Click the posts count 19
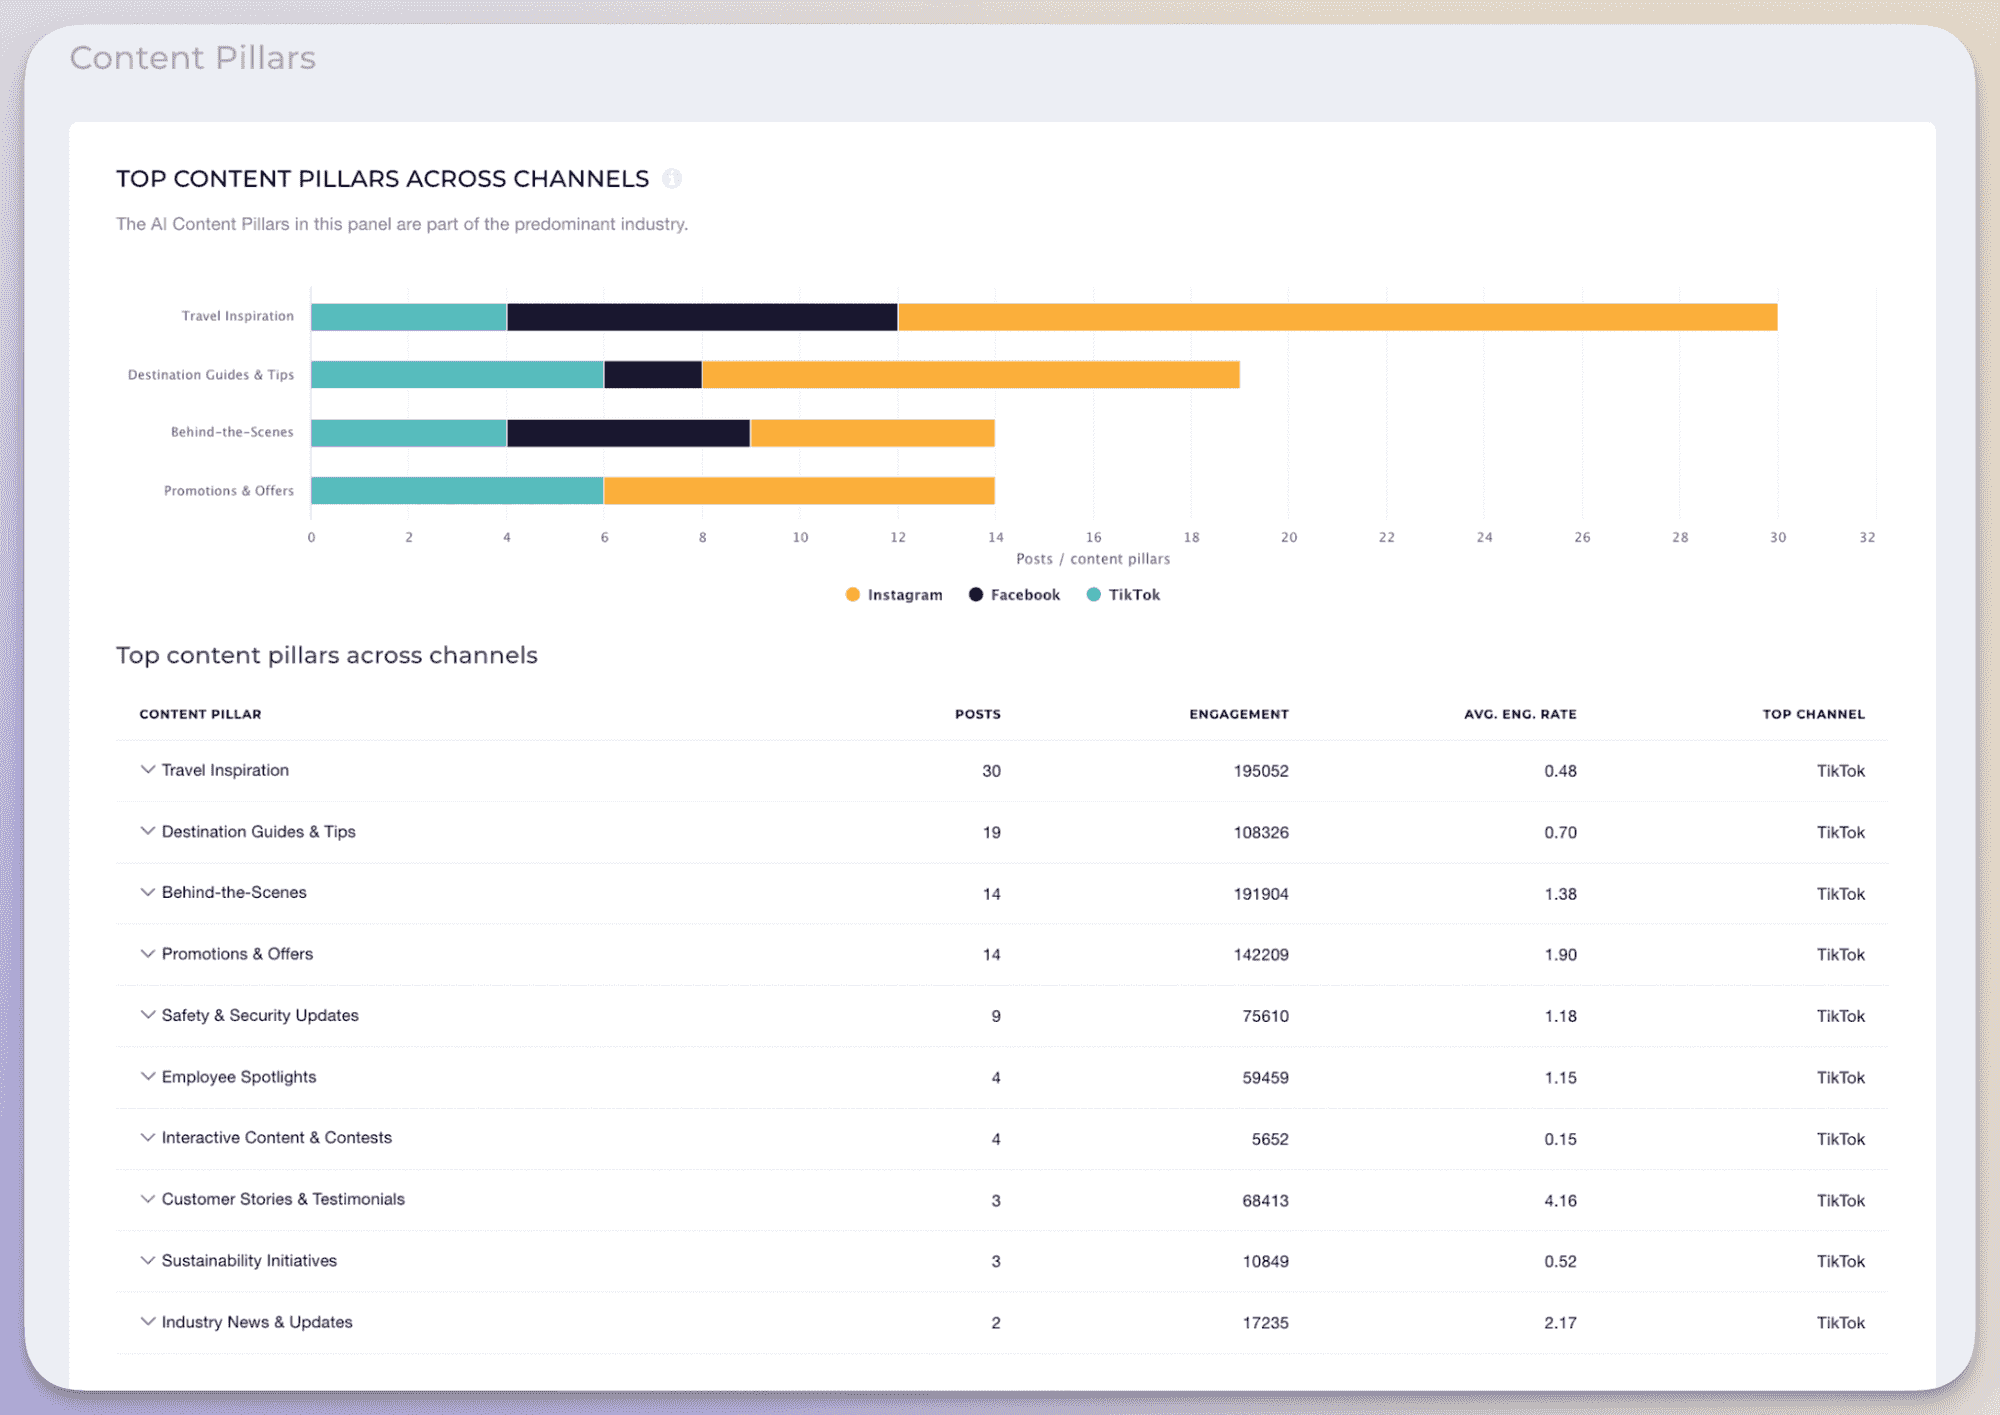 point(991,832)
